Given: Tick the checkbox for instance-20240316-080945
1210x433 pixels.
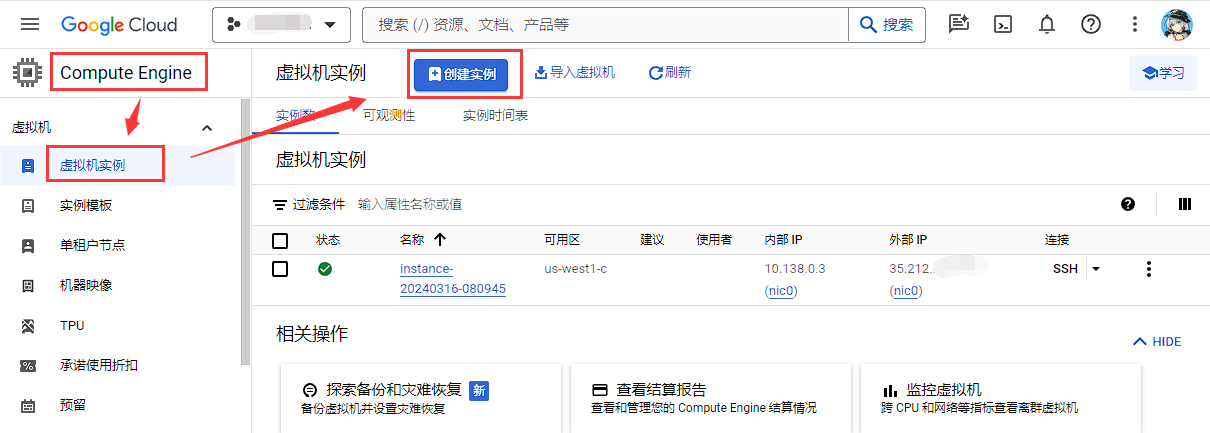Looking at the screenshot, I should [280, 269].
